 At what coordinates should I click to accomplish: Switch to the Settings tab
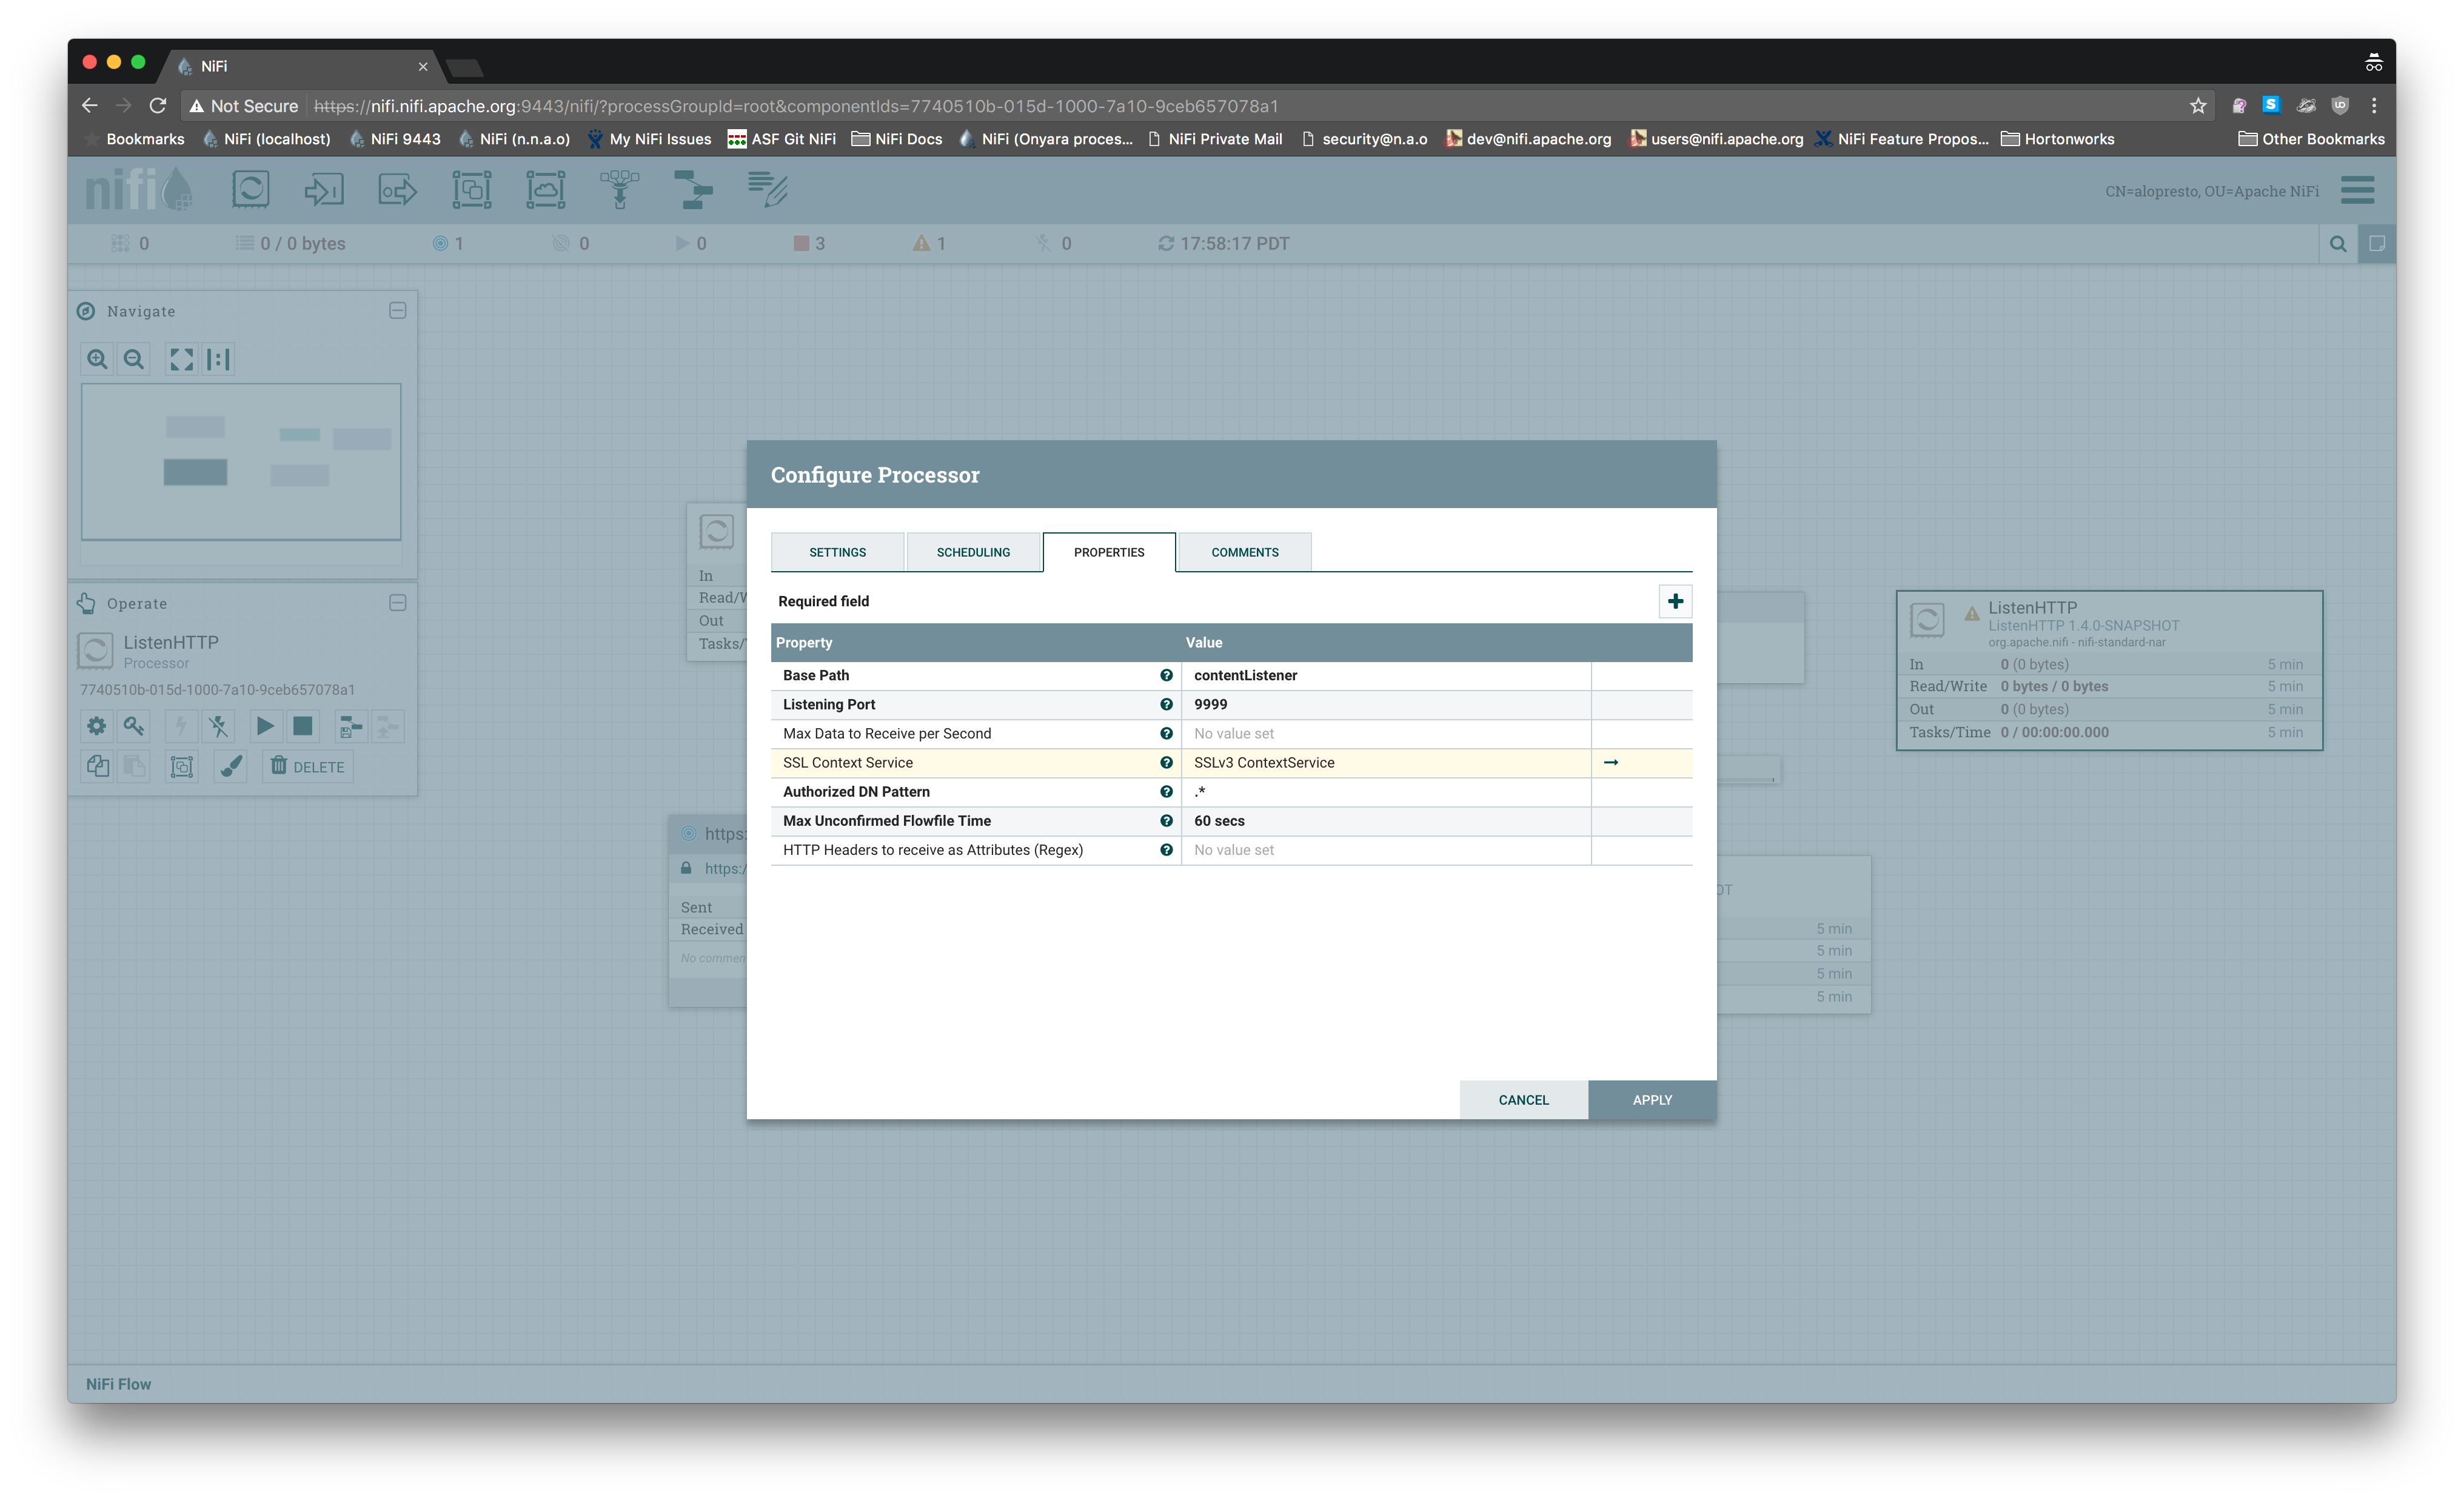tap(837, 552)
